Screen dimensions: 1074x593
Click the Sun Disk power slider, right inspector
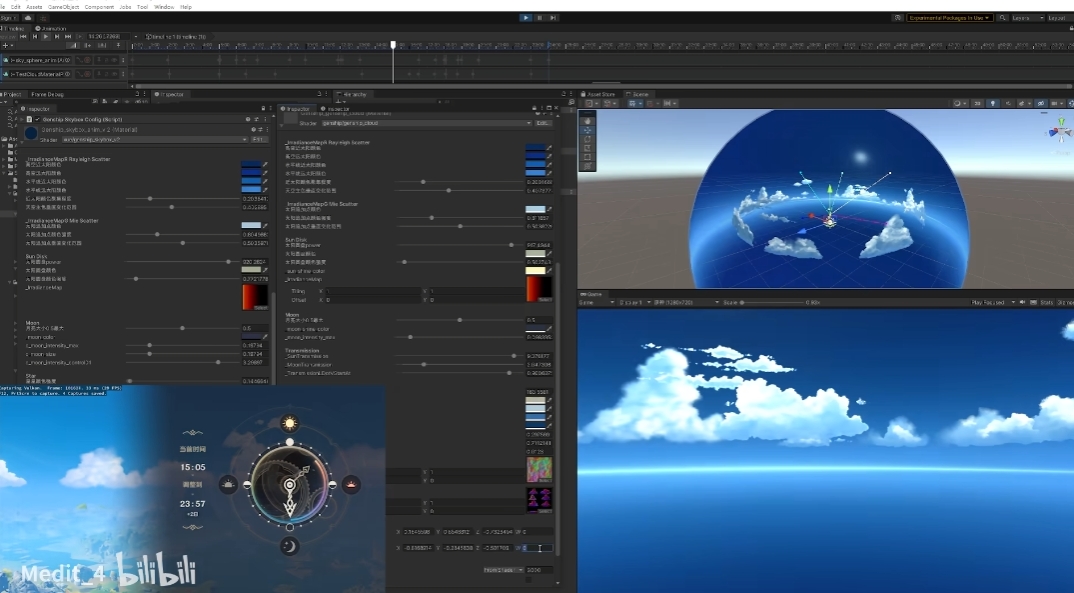pyautogui.click(x=460, y=245)
